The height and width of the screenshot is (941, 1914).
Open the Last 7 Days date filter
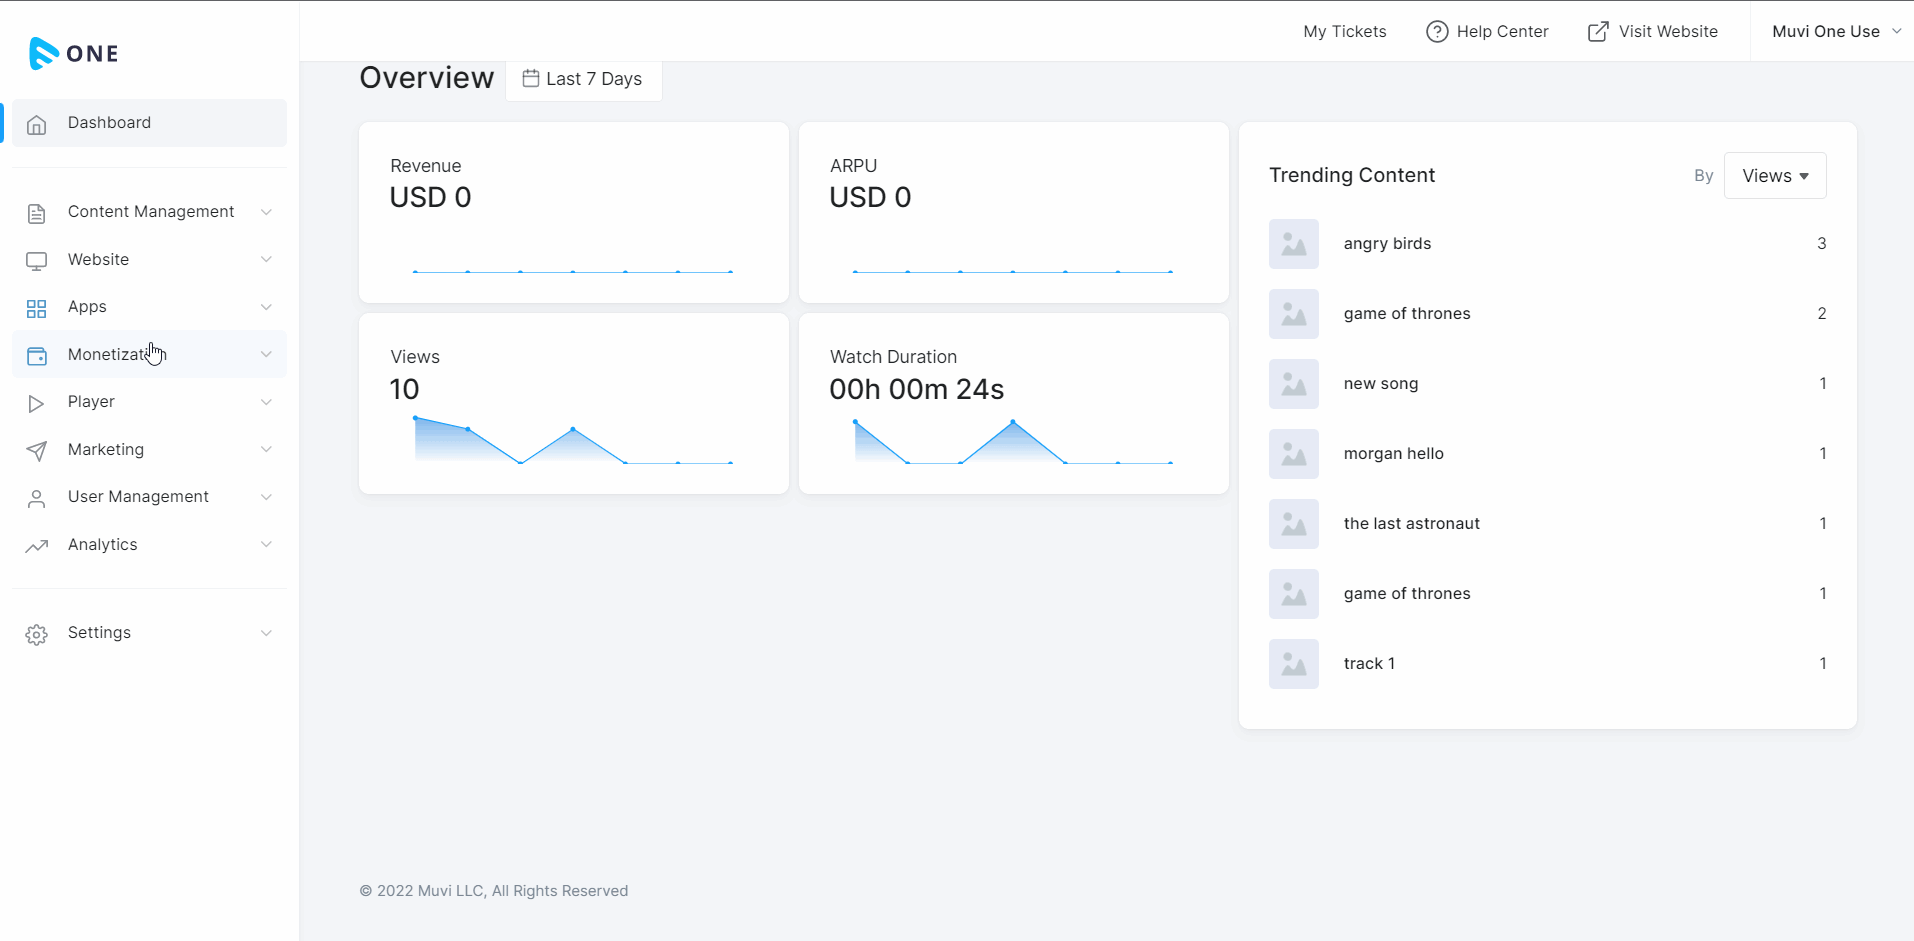coord(583,79)
